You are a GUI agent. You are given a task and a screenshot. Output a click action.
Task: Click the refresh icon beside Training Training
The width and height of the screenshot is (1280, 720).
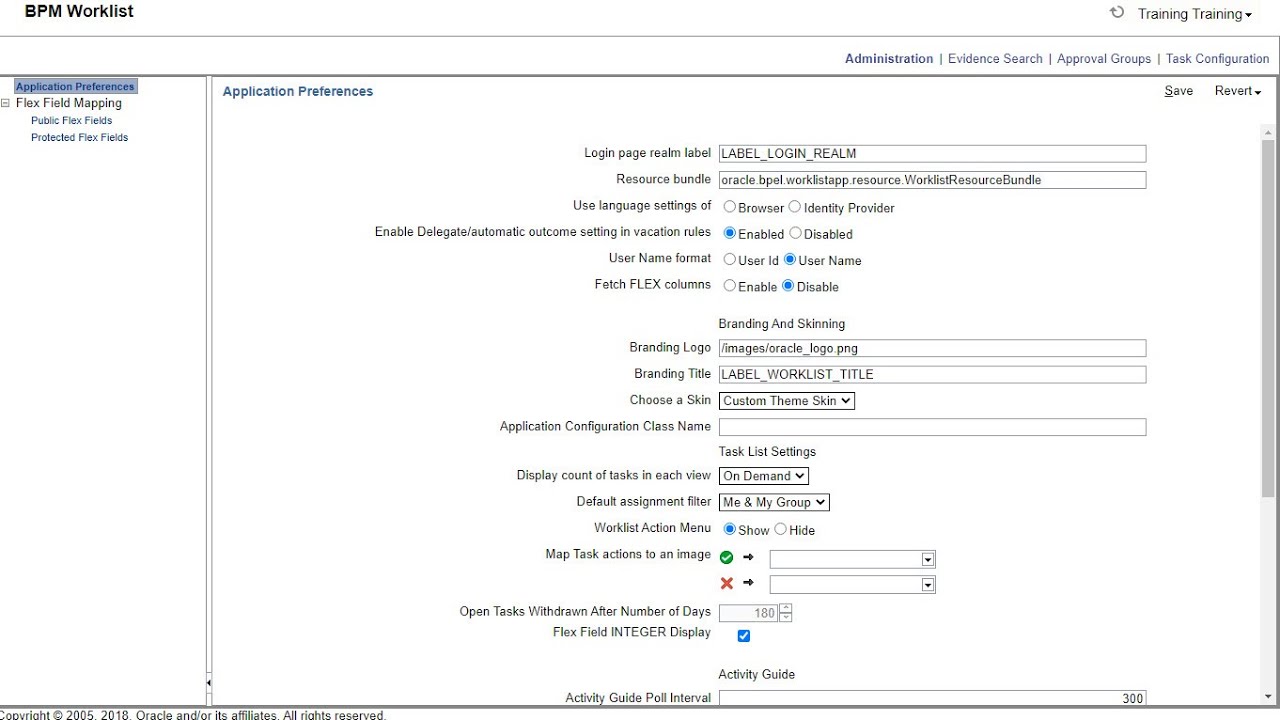[x=1117, y=13]
